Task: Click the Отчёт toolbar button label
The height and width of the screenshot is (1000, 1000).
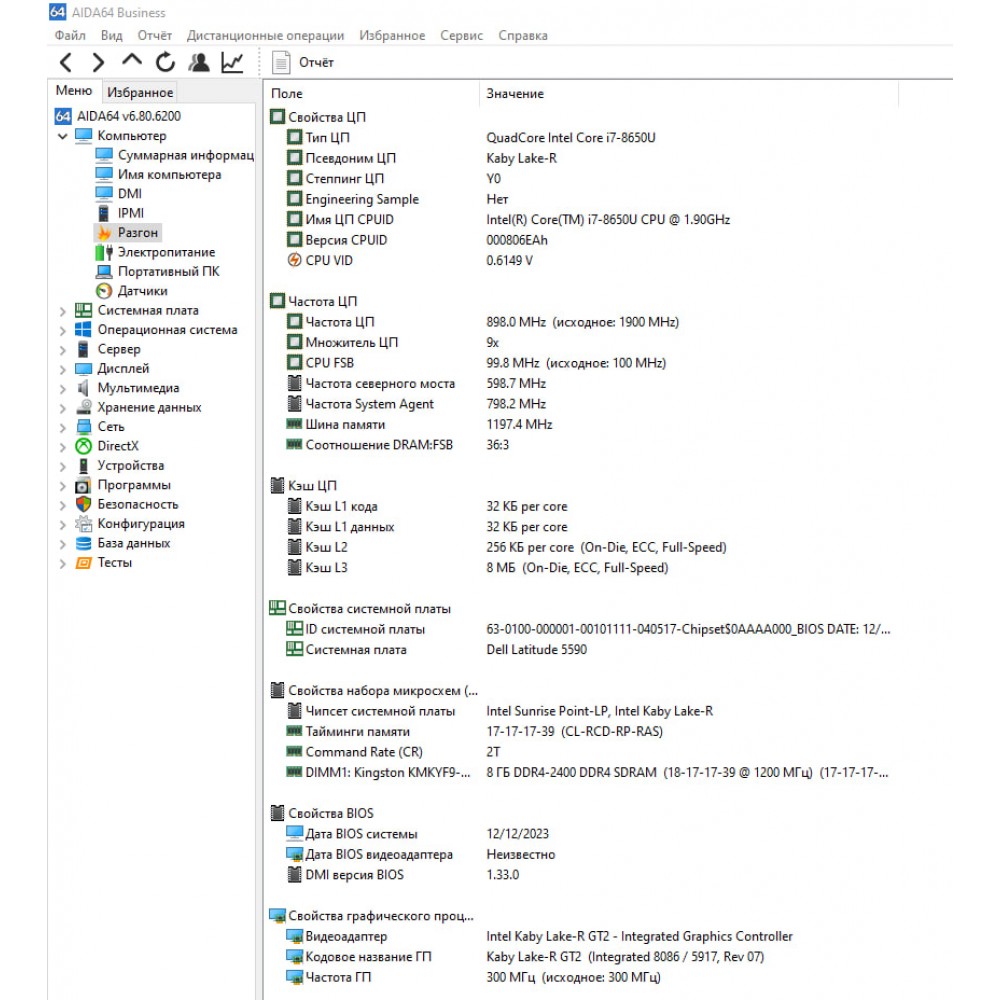Action: [x=316, y=62]
